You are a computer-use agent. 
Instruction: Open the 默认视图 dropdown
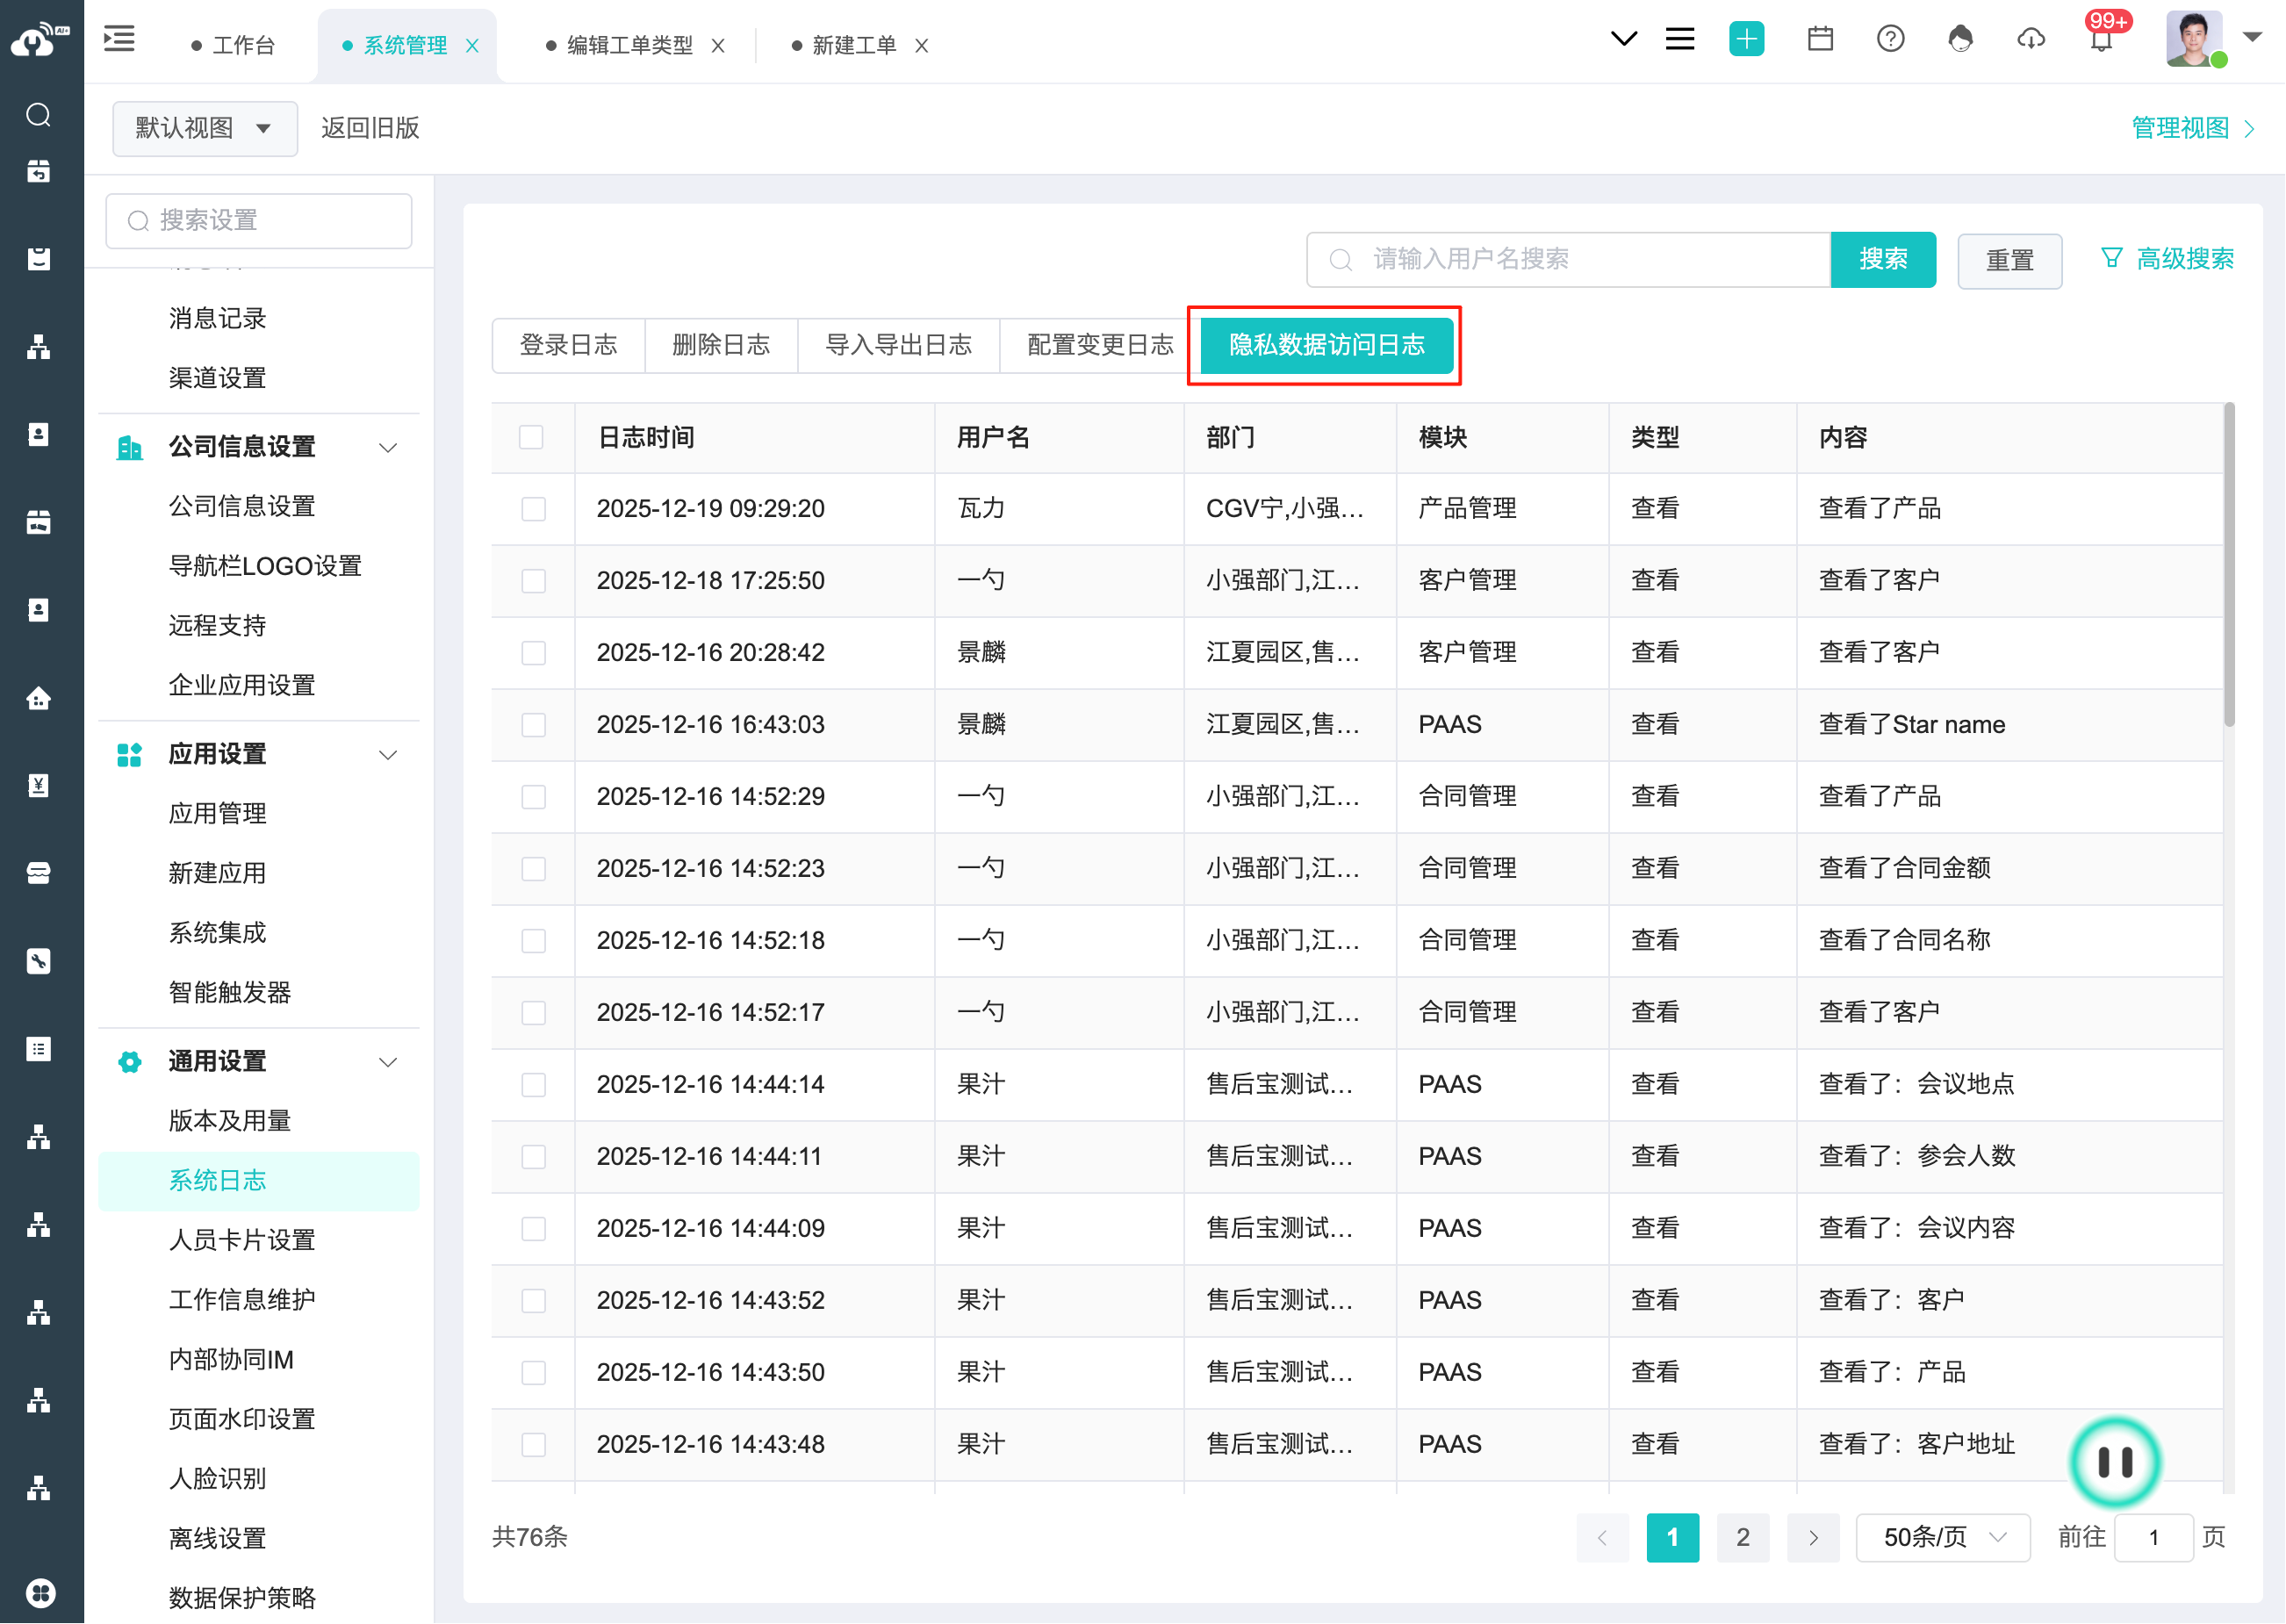(x=204, y=128)
